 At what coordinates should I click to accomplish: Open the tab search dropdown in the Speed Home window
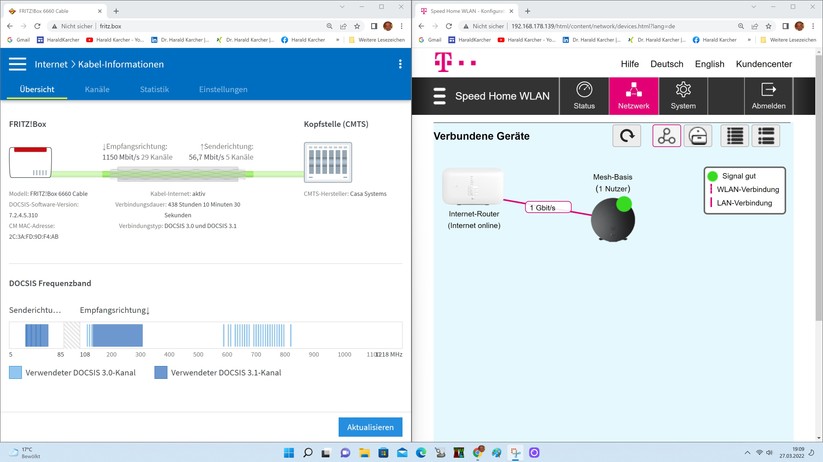coord(754,7)
